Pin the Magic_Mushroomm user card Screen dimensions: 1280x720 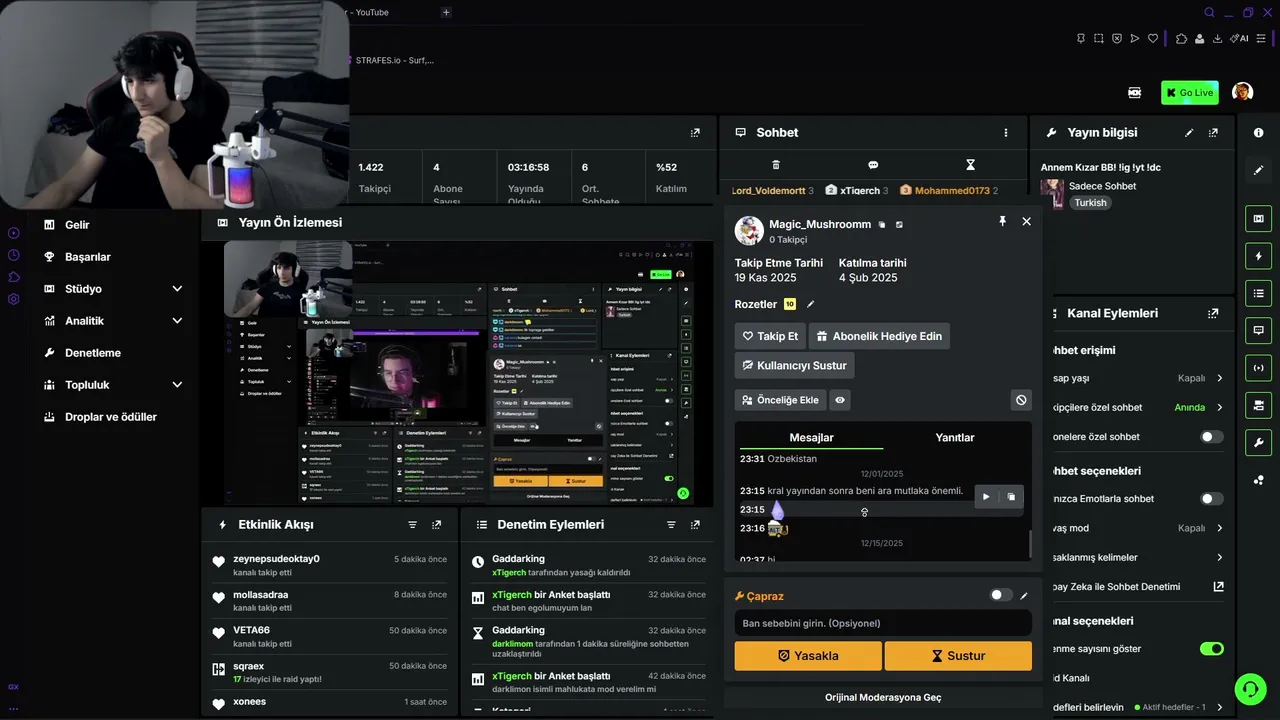point(1002,221)
